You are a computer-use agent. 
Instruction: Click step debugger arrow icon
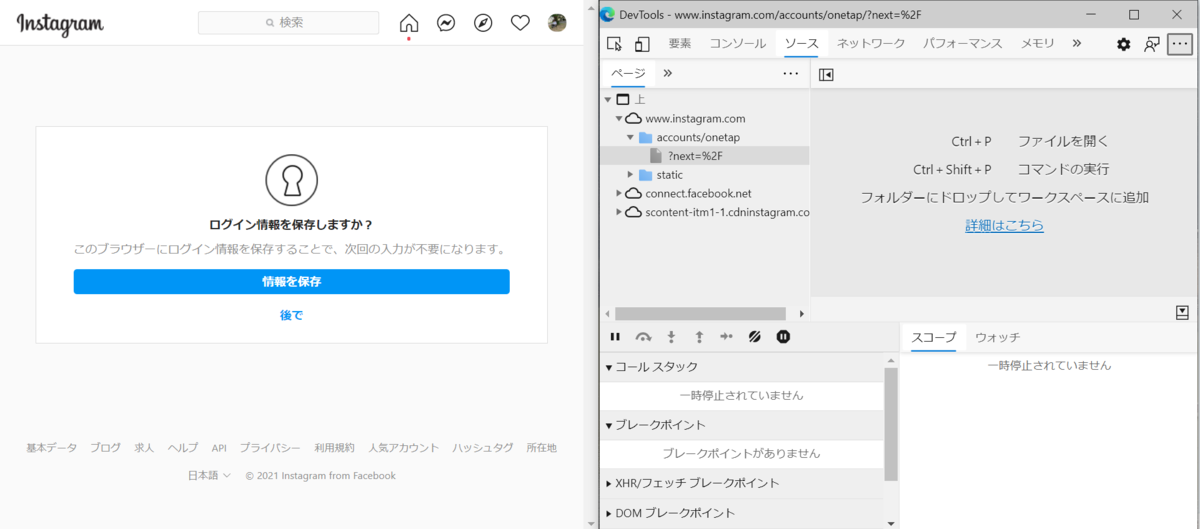point(727,337)
